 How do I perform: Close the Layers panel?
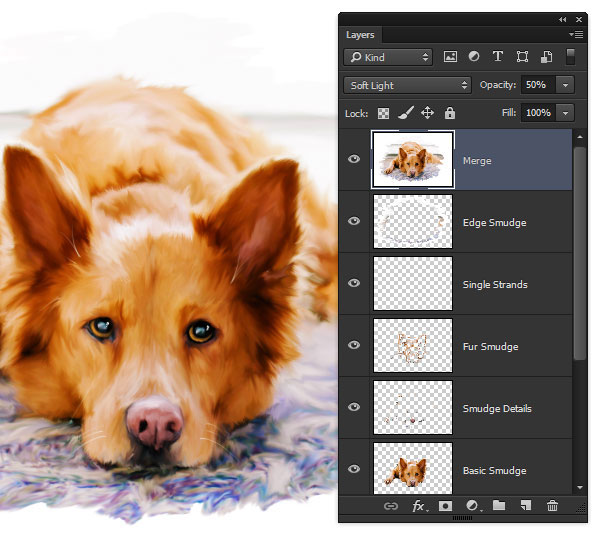(x=579, y=20)
